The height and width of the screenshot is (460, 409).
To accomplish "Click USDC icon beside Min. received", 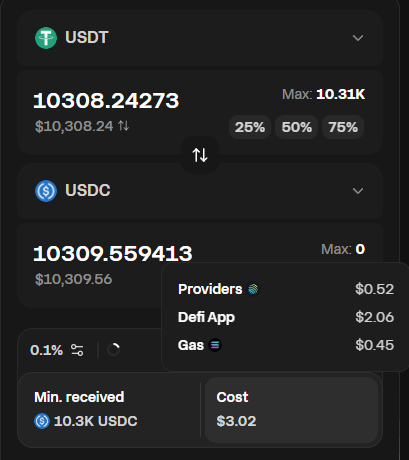I will pyautogui.click(x=42, y=421).
